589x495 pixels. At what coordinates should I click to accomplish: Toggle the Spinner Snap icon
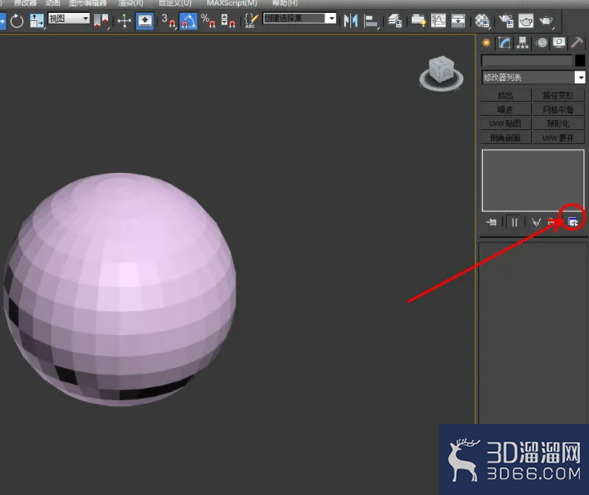(x=228, y=21)
